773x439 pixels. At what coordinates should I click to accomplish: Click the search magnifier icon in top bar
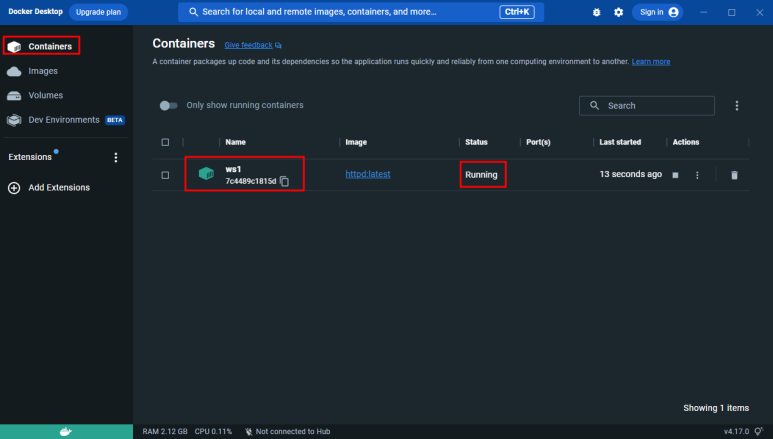[193, 12]
